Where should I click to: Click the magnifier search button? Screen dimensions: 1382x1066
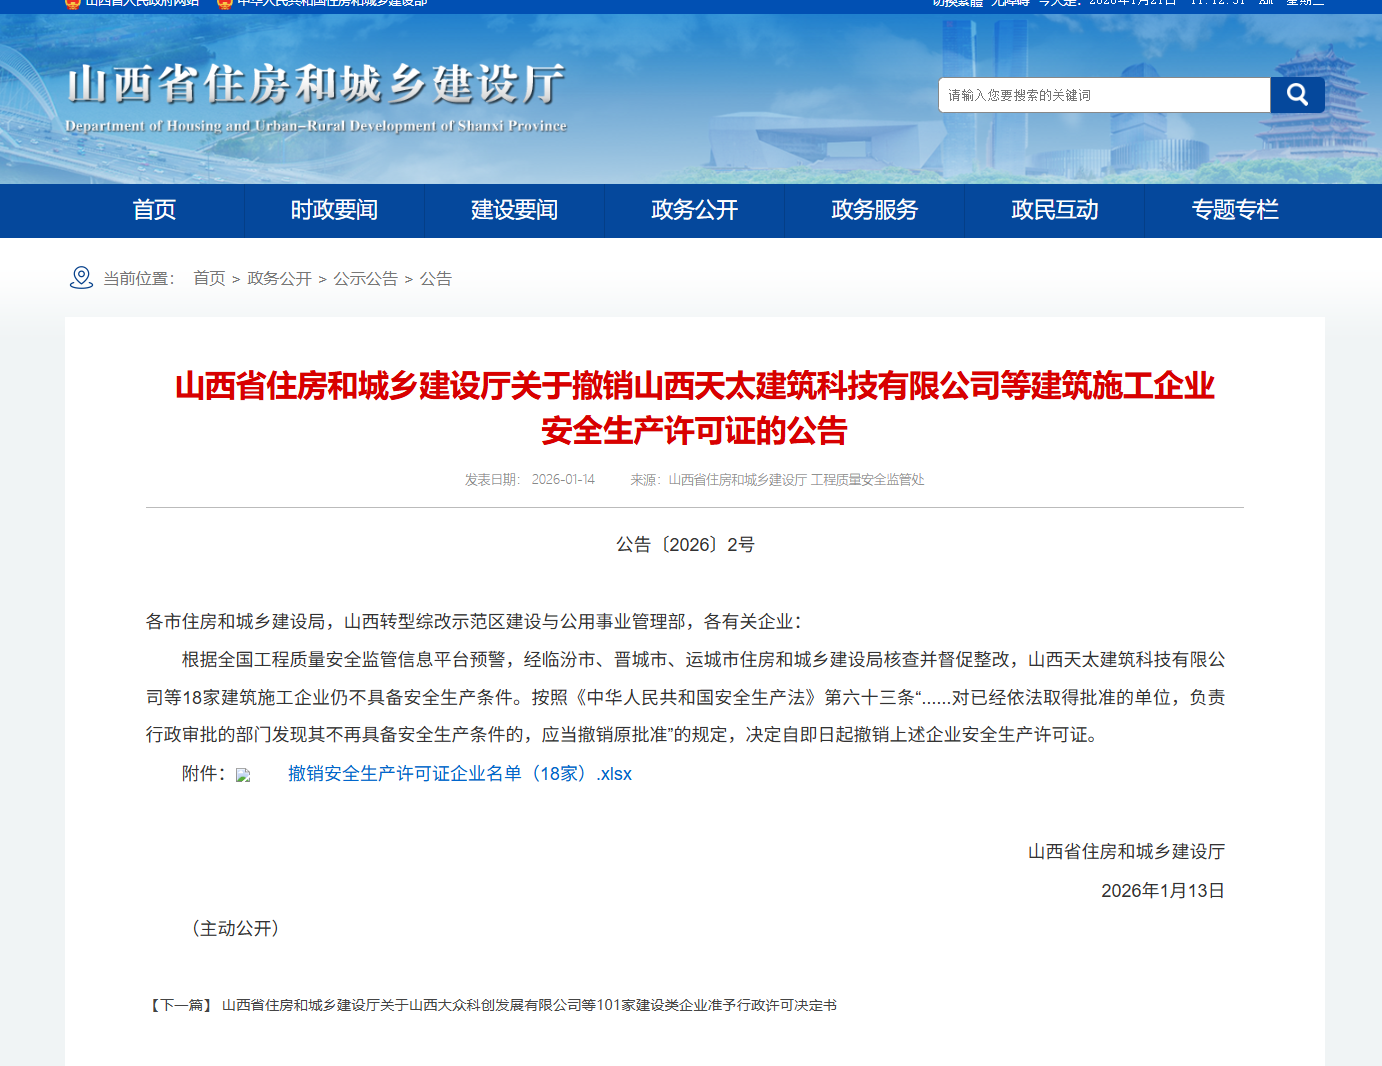click(1297, 95)
